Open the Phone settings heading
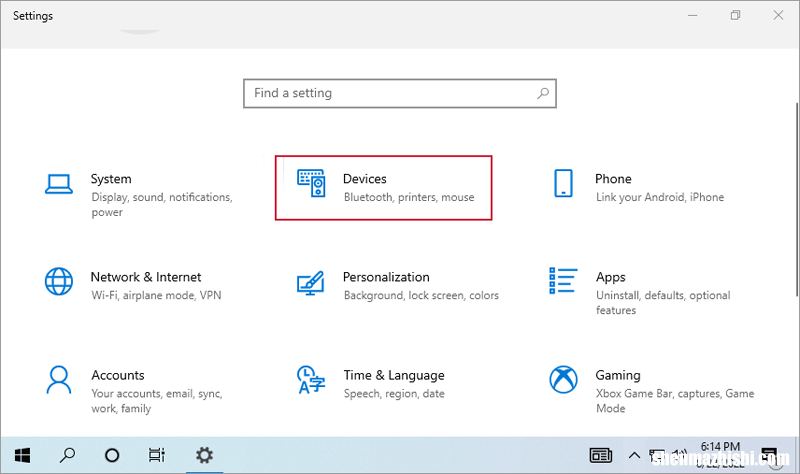Viewport: 800px width, 474px height. [613, 179]
